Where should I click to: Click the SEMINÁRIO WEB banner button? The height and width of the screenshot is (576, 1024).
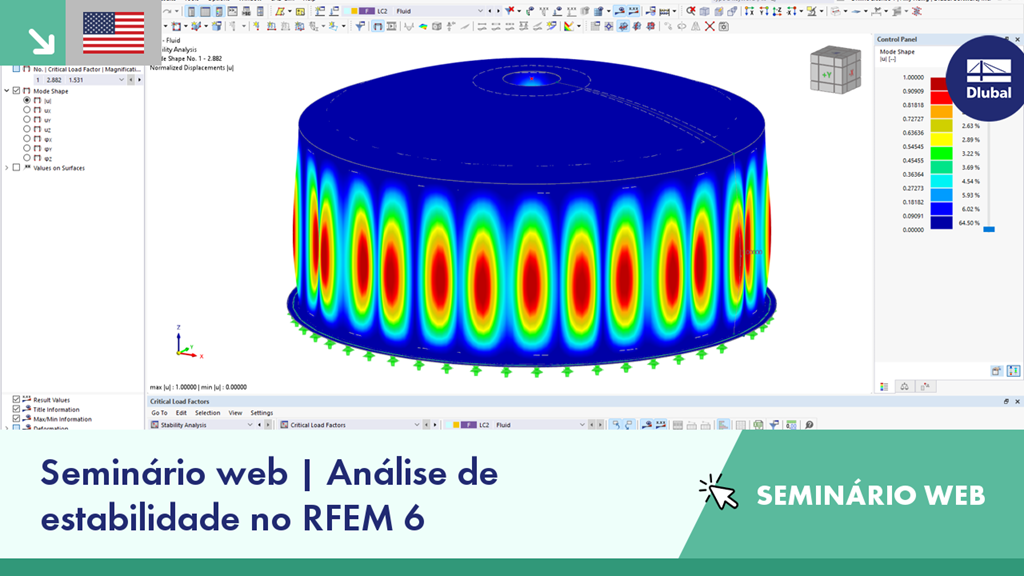(x=871, y=496)
